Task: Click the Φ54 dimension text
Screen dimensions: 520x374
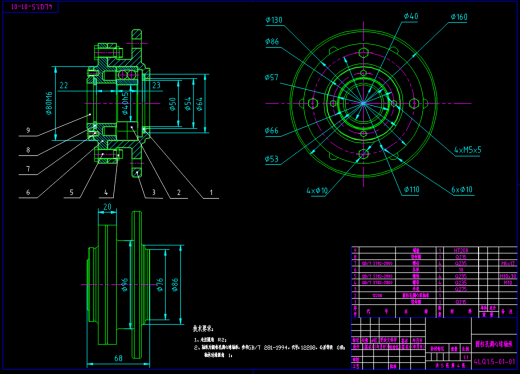Action: 188,104
